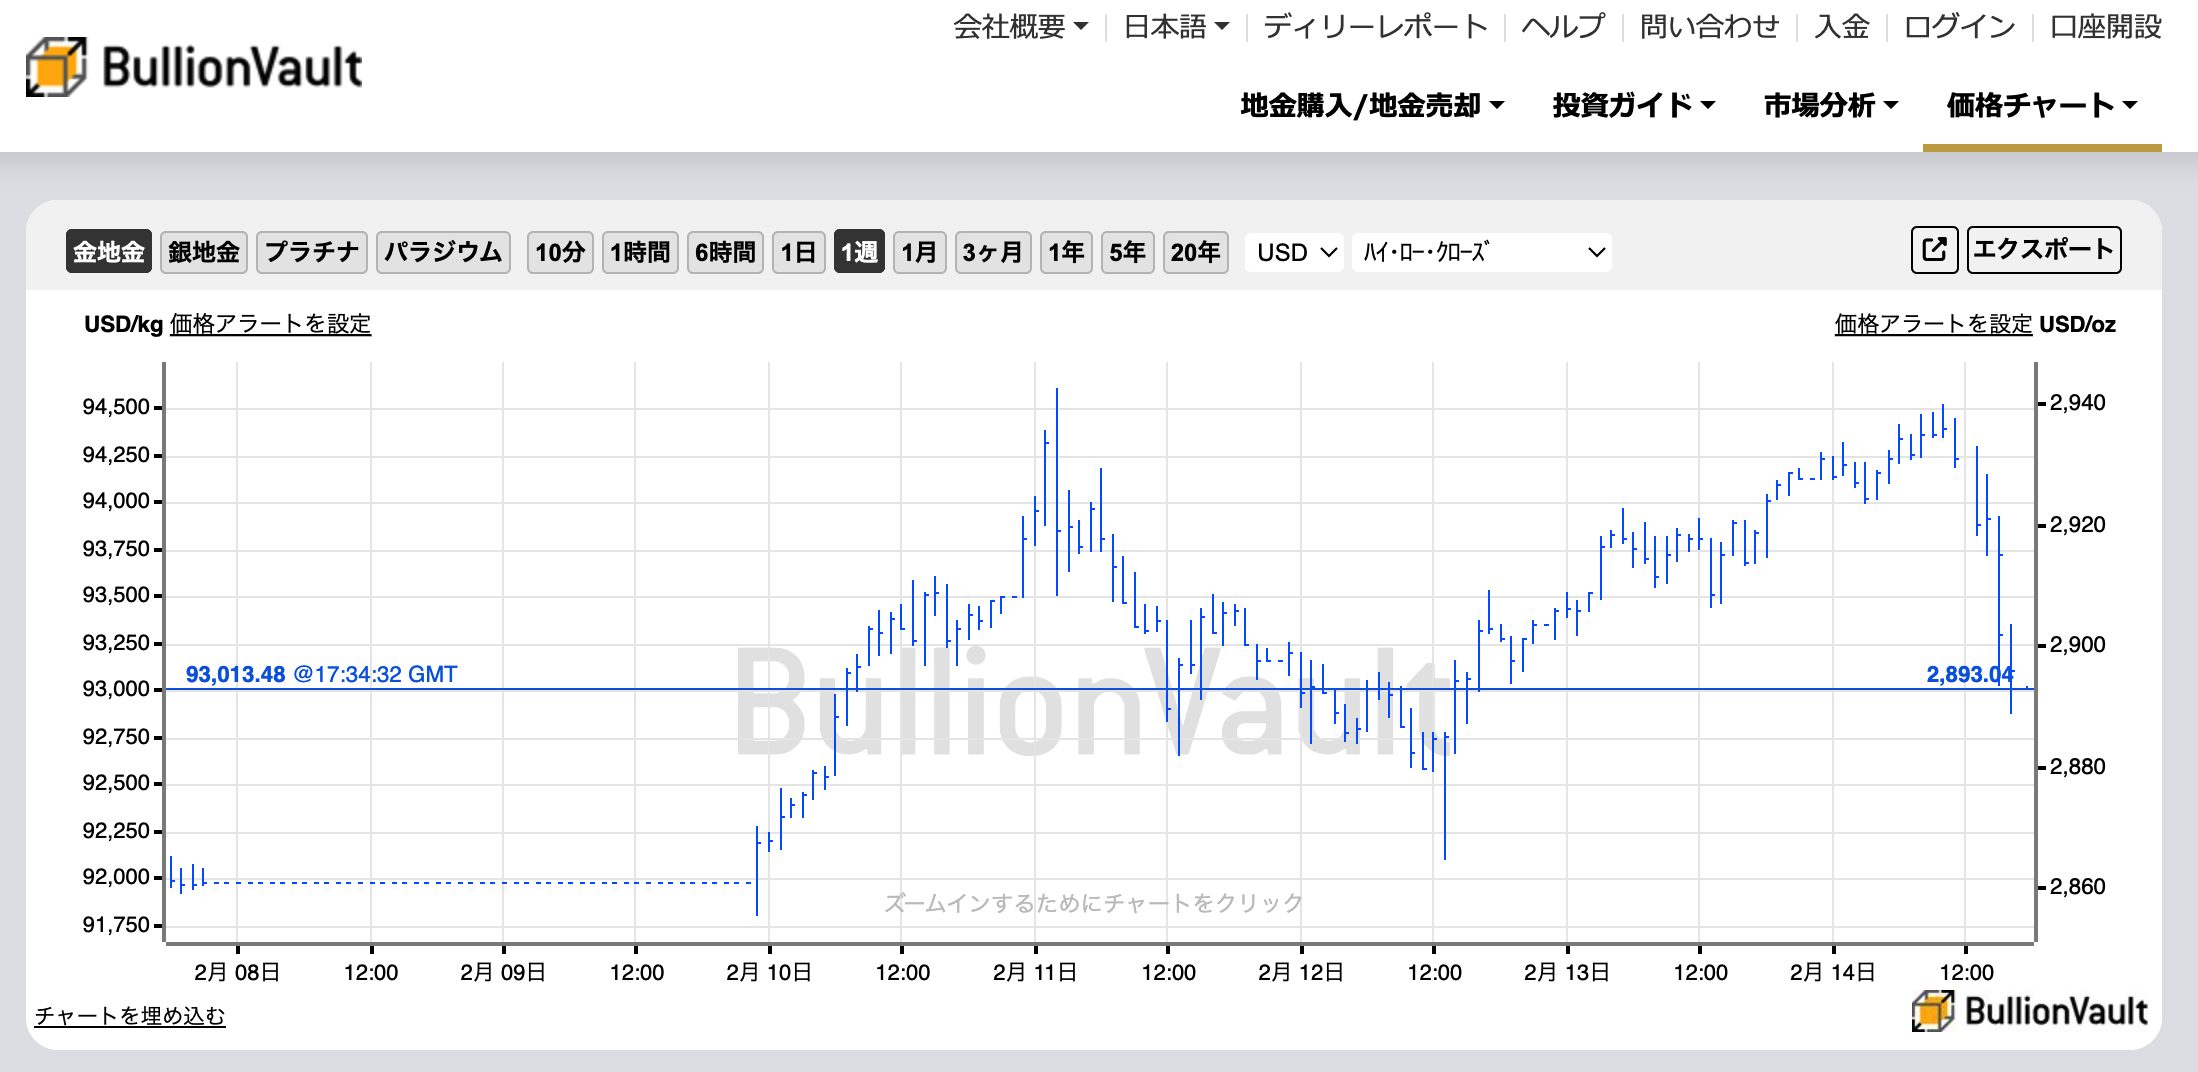Screen dimensions: 2198x1072
Task: Open the 入金 deposit link
Action: coord(1842,26)
